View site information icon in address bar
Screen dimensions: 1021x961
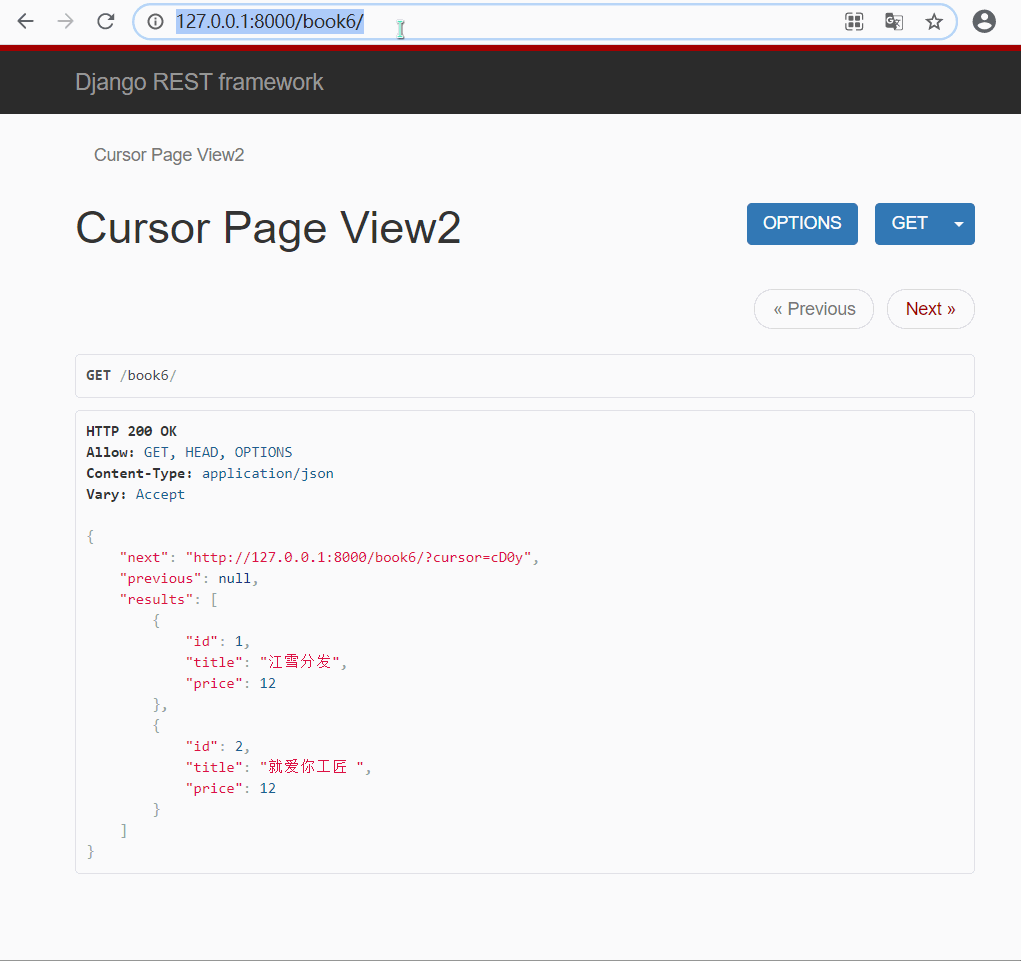coord(155,22)
